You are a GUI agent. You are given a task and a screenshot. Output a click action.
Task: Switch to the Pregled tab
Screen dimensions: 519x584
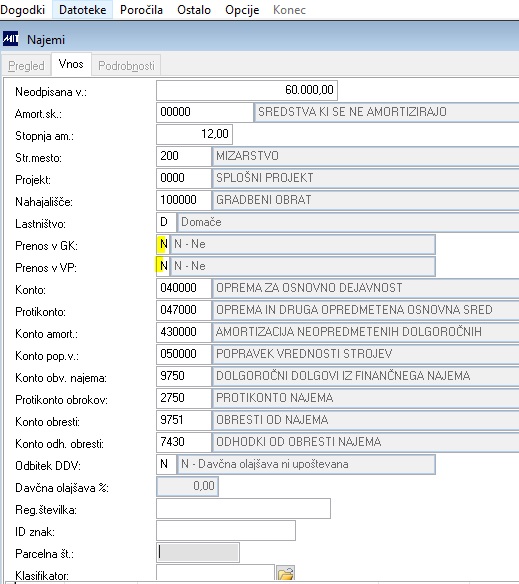tap(26, 66)
